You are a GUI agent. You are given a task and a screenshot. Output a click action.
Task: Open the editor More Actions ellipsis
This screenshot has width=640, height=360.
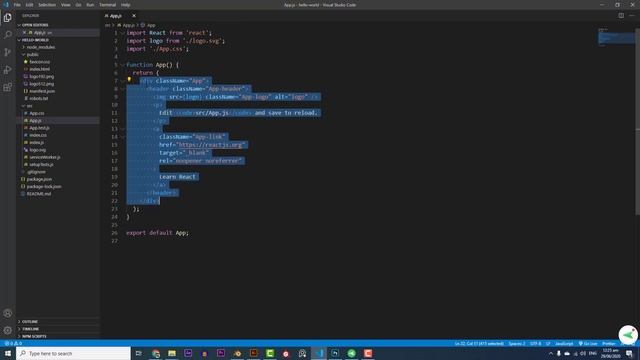(632, 16)
